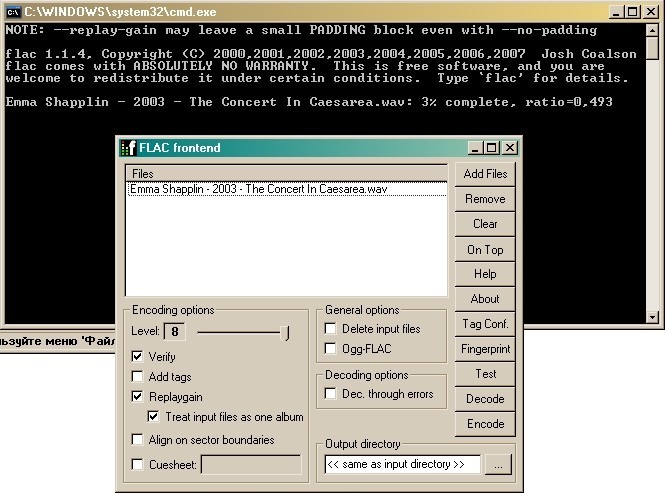
Task: Click cmd window scrollbar up arrow
Action: (652, 30)
